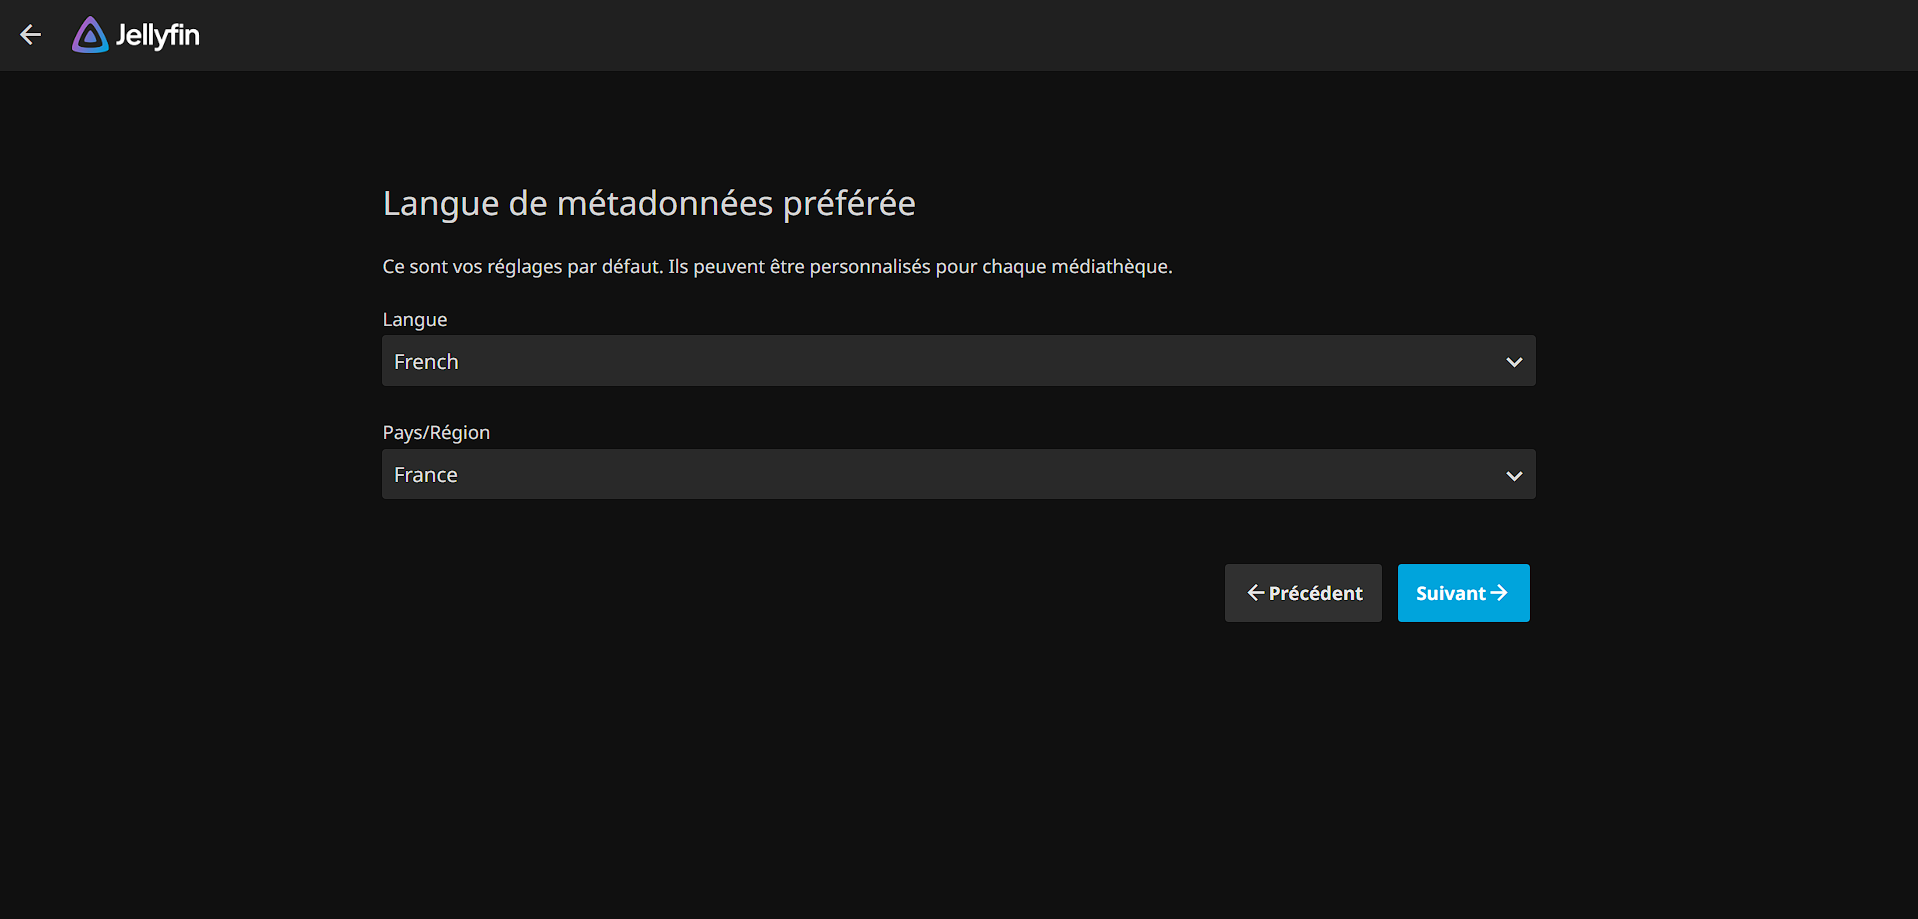Select the 'French' value text
The image size is (1918, 919).
pos(426,362)
